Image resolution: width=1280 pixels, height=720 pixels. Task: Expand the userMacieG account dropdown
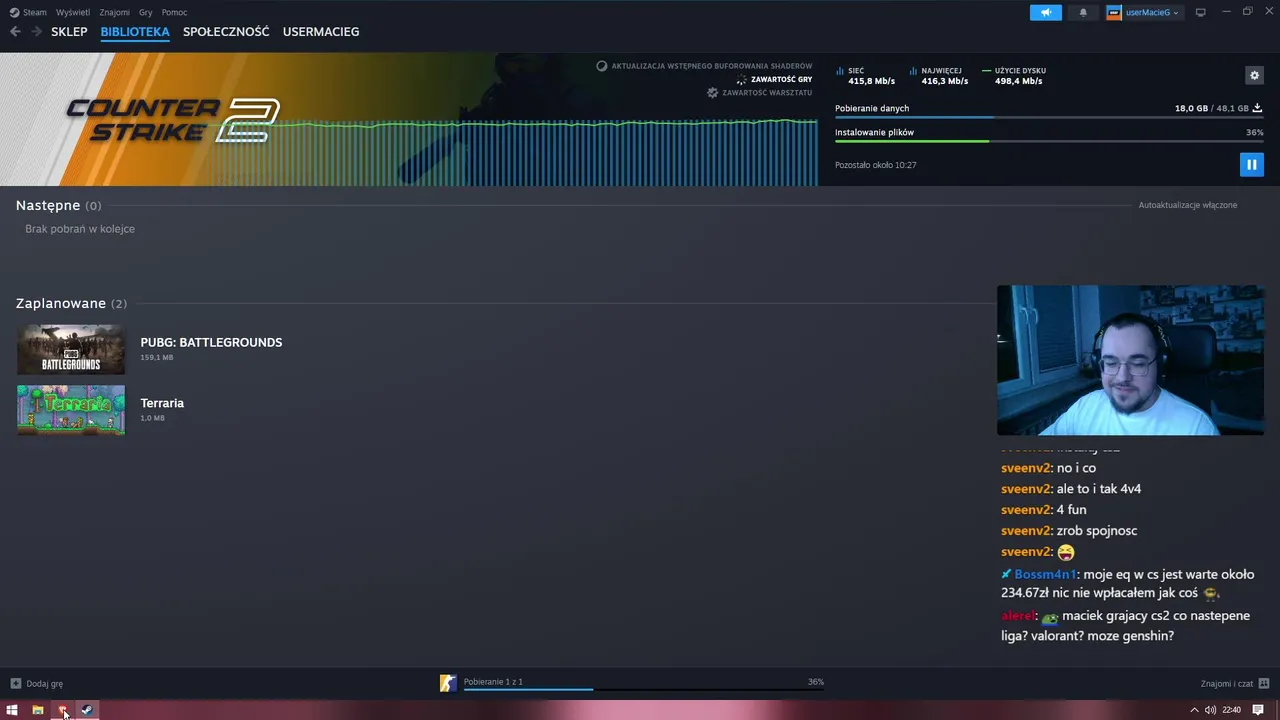pyautogui.click(x=1153, y=12)
